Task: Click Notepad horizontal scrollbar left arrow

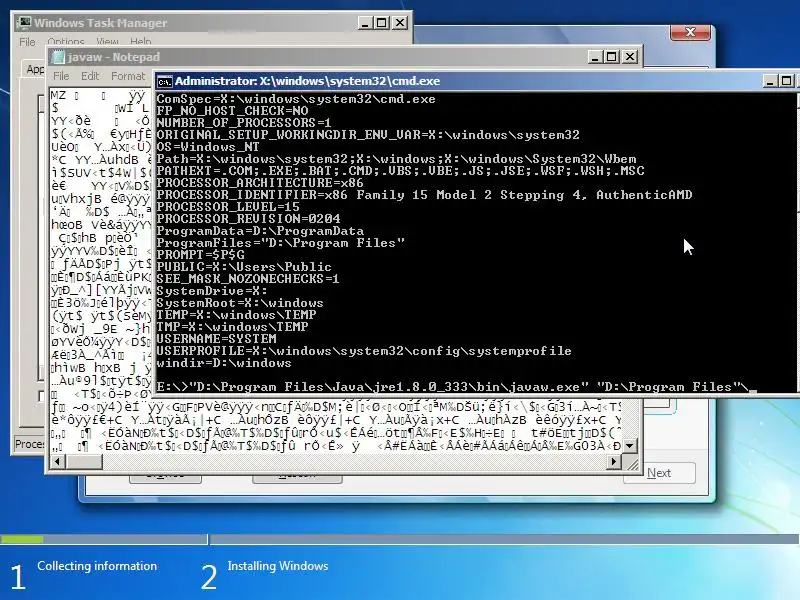Action: [57, 462]
